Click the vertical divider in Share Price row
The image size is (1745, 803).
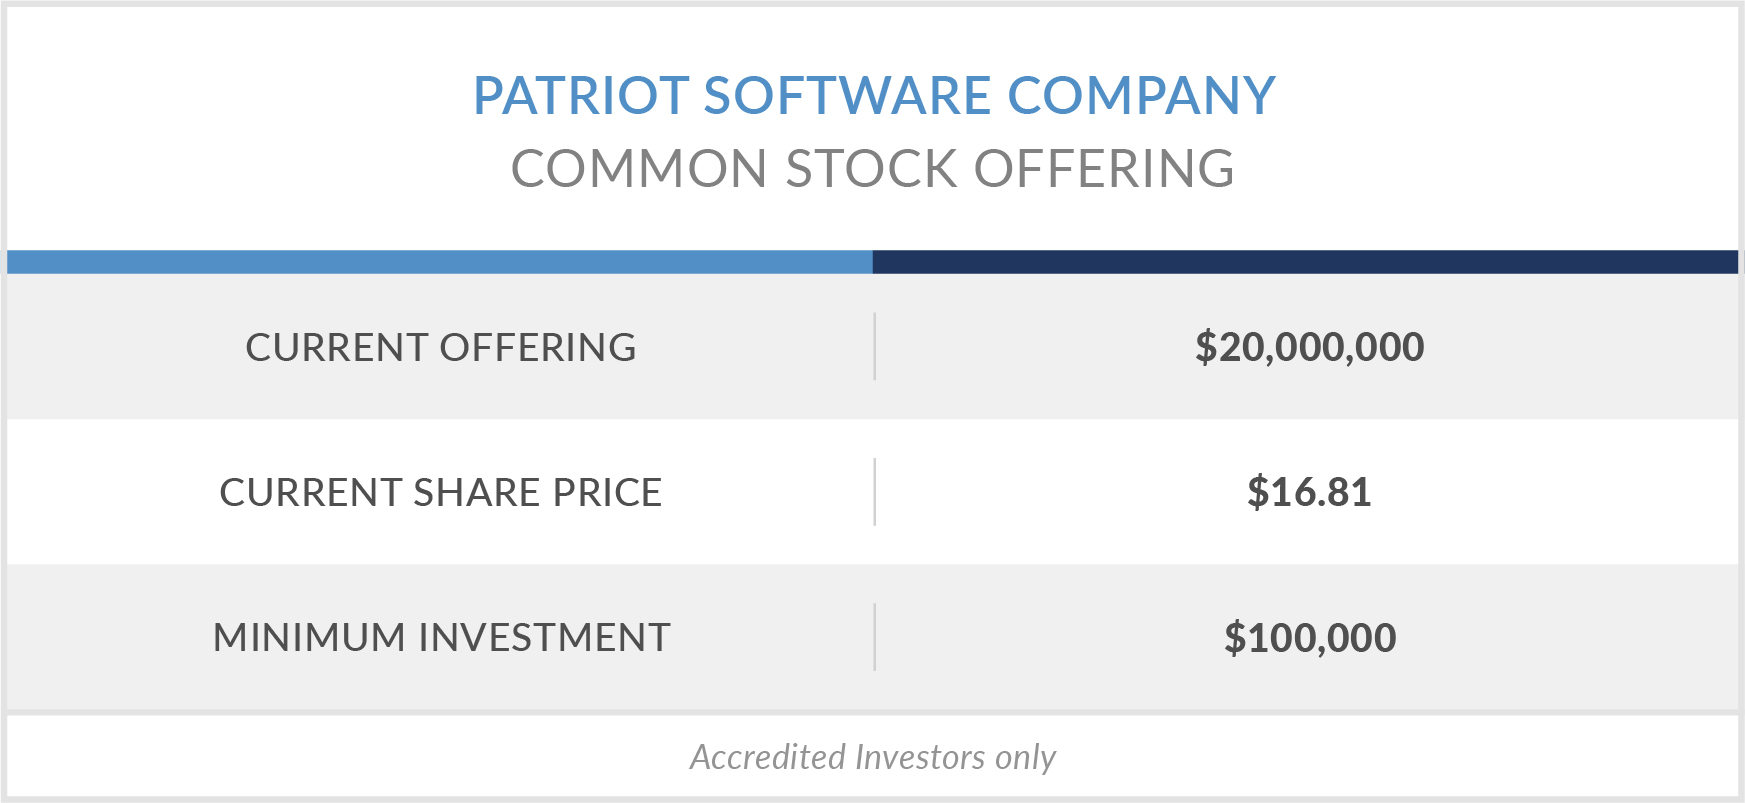(x=874, y=492)
